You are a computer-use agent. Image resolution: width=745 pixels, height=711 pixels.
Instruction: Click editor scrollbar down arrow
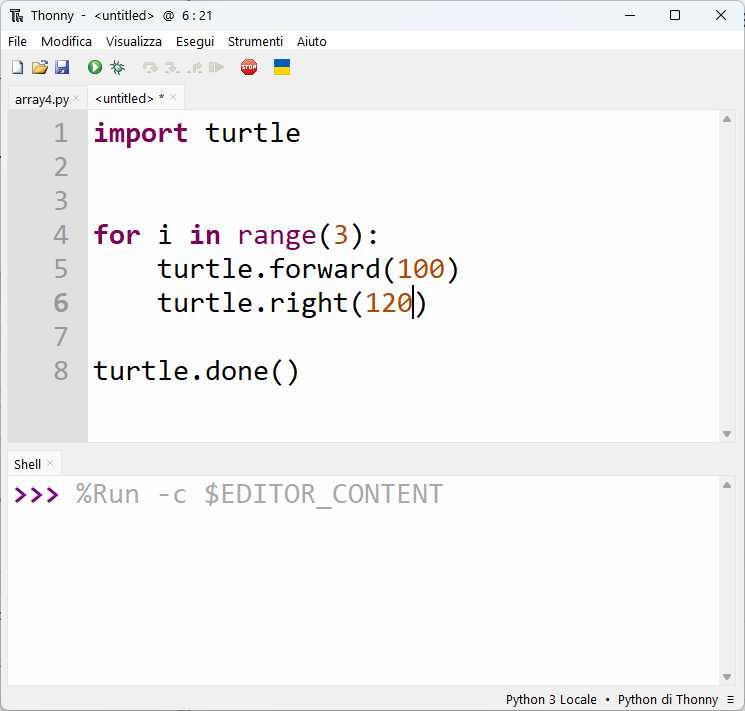[726, 433]
